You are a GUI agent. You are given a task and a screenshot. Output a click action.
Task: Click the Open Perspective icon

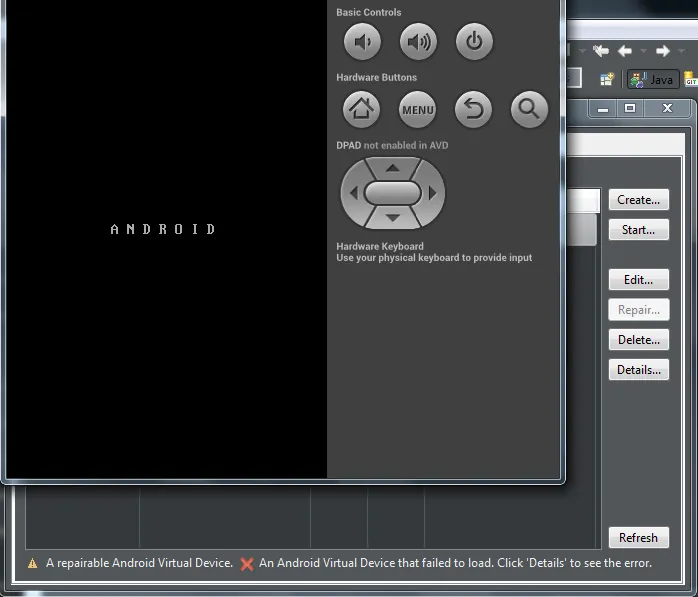607,79
